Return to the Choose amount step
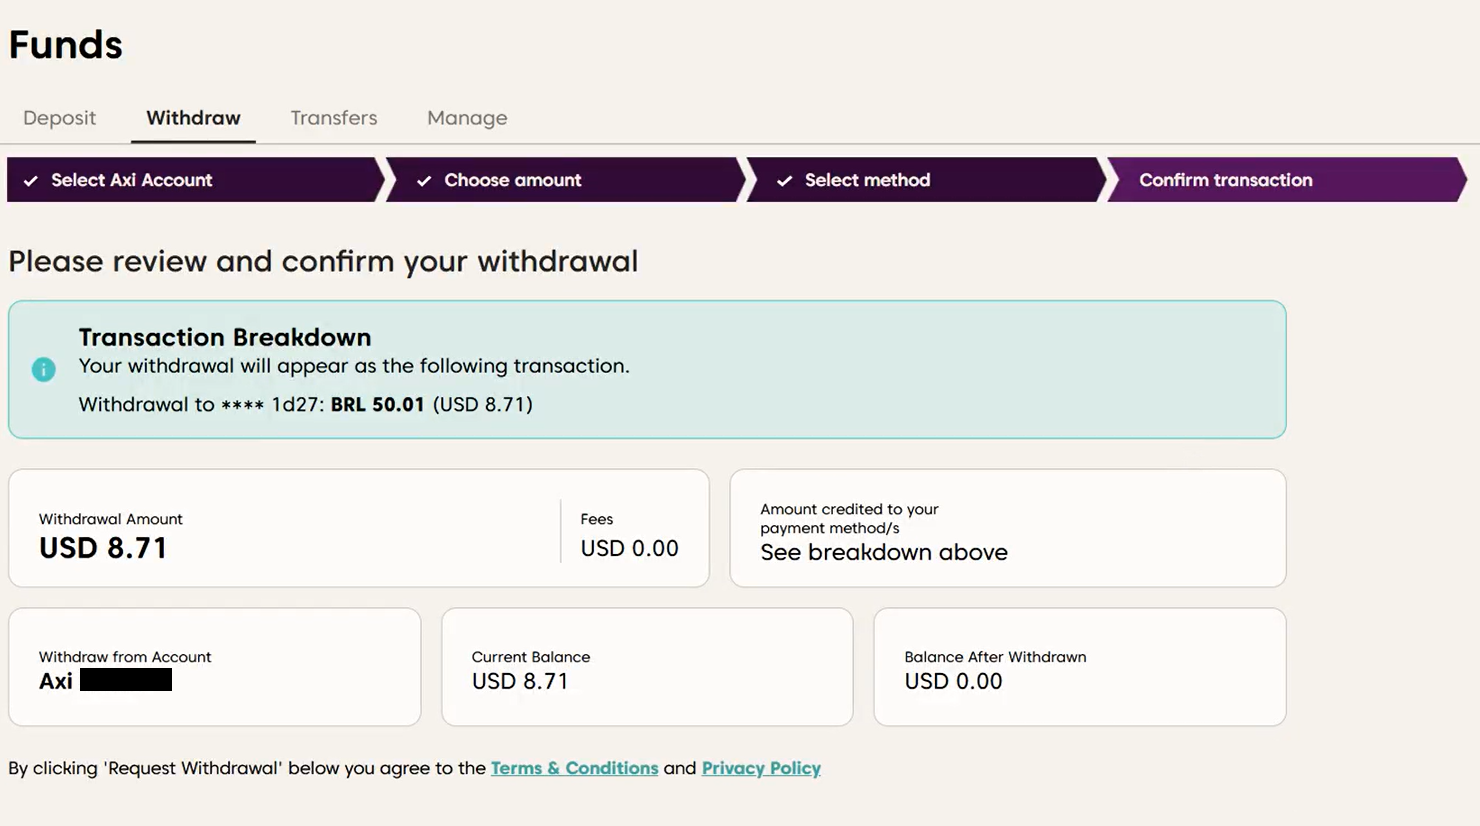This screenshot has width=1480, height=826. tap(566, 180)
